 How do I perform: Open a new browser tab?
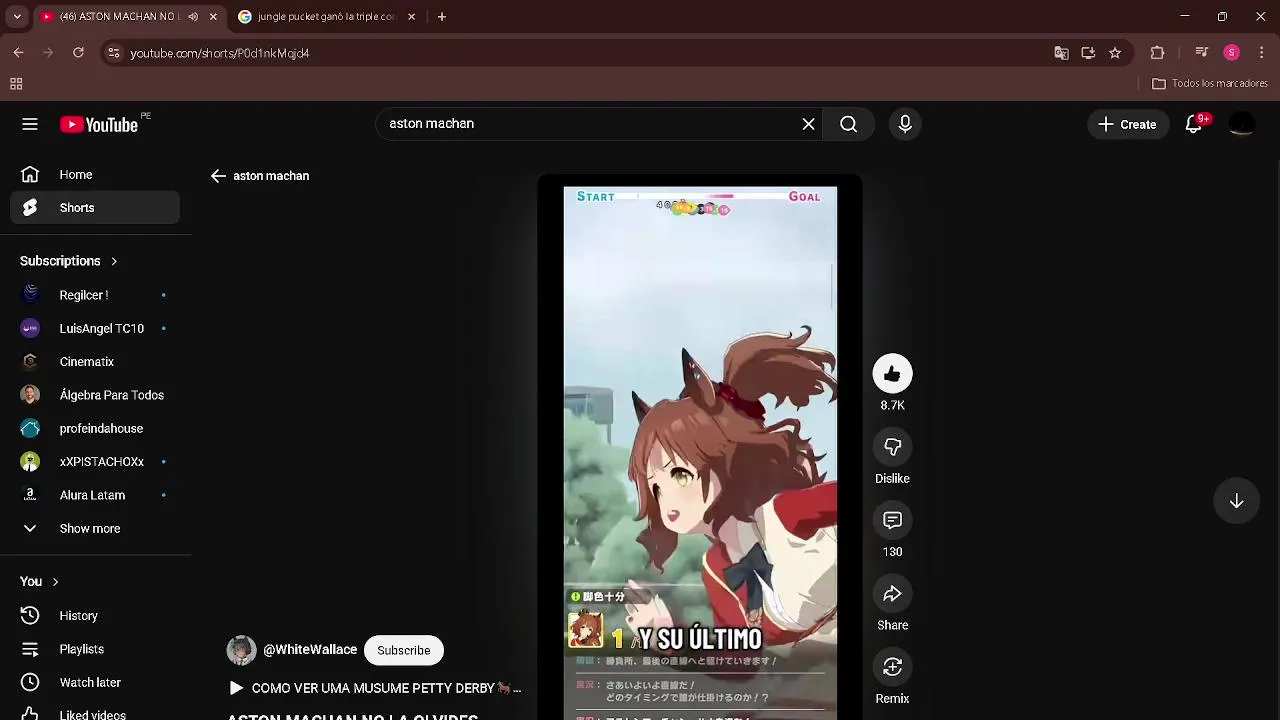[x=442, y=17]
